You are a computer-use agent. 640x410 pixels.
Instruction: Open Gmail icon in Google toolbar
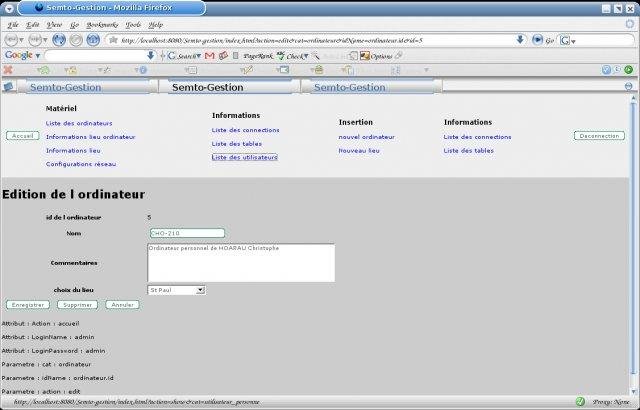(x=209, y=56)
